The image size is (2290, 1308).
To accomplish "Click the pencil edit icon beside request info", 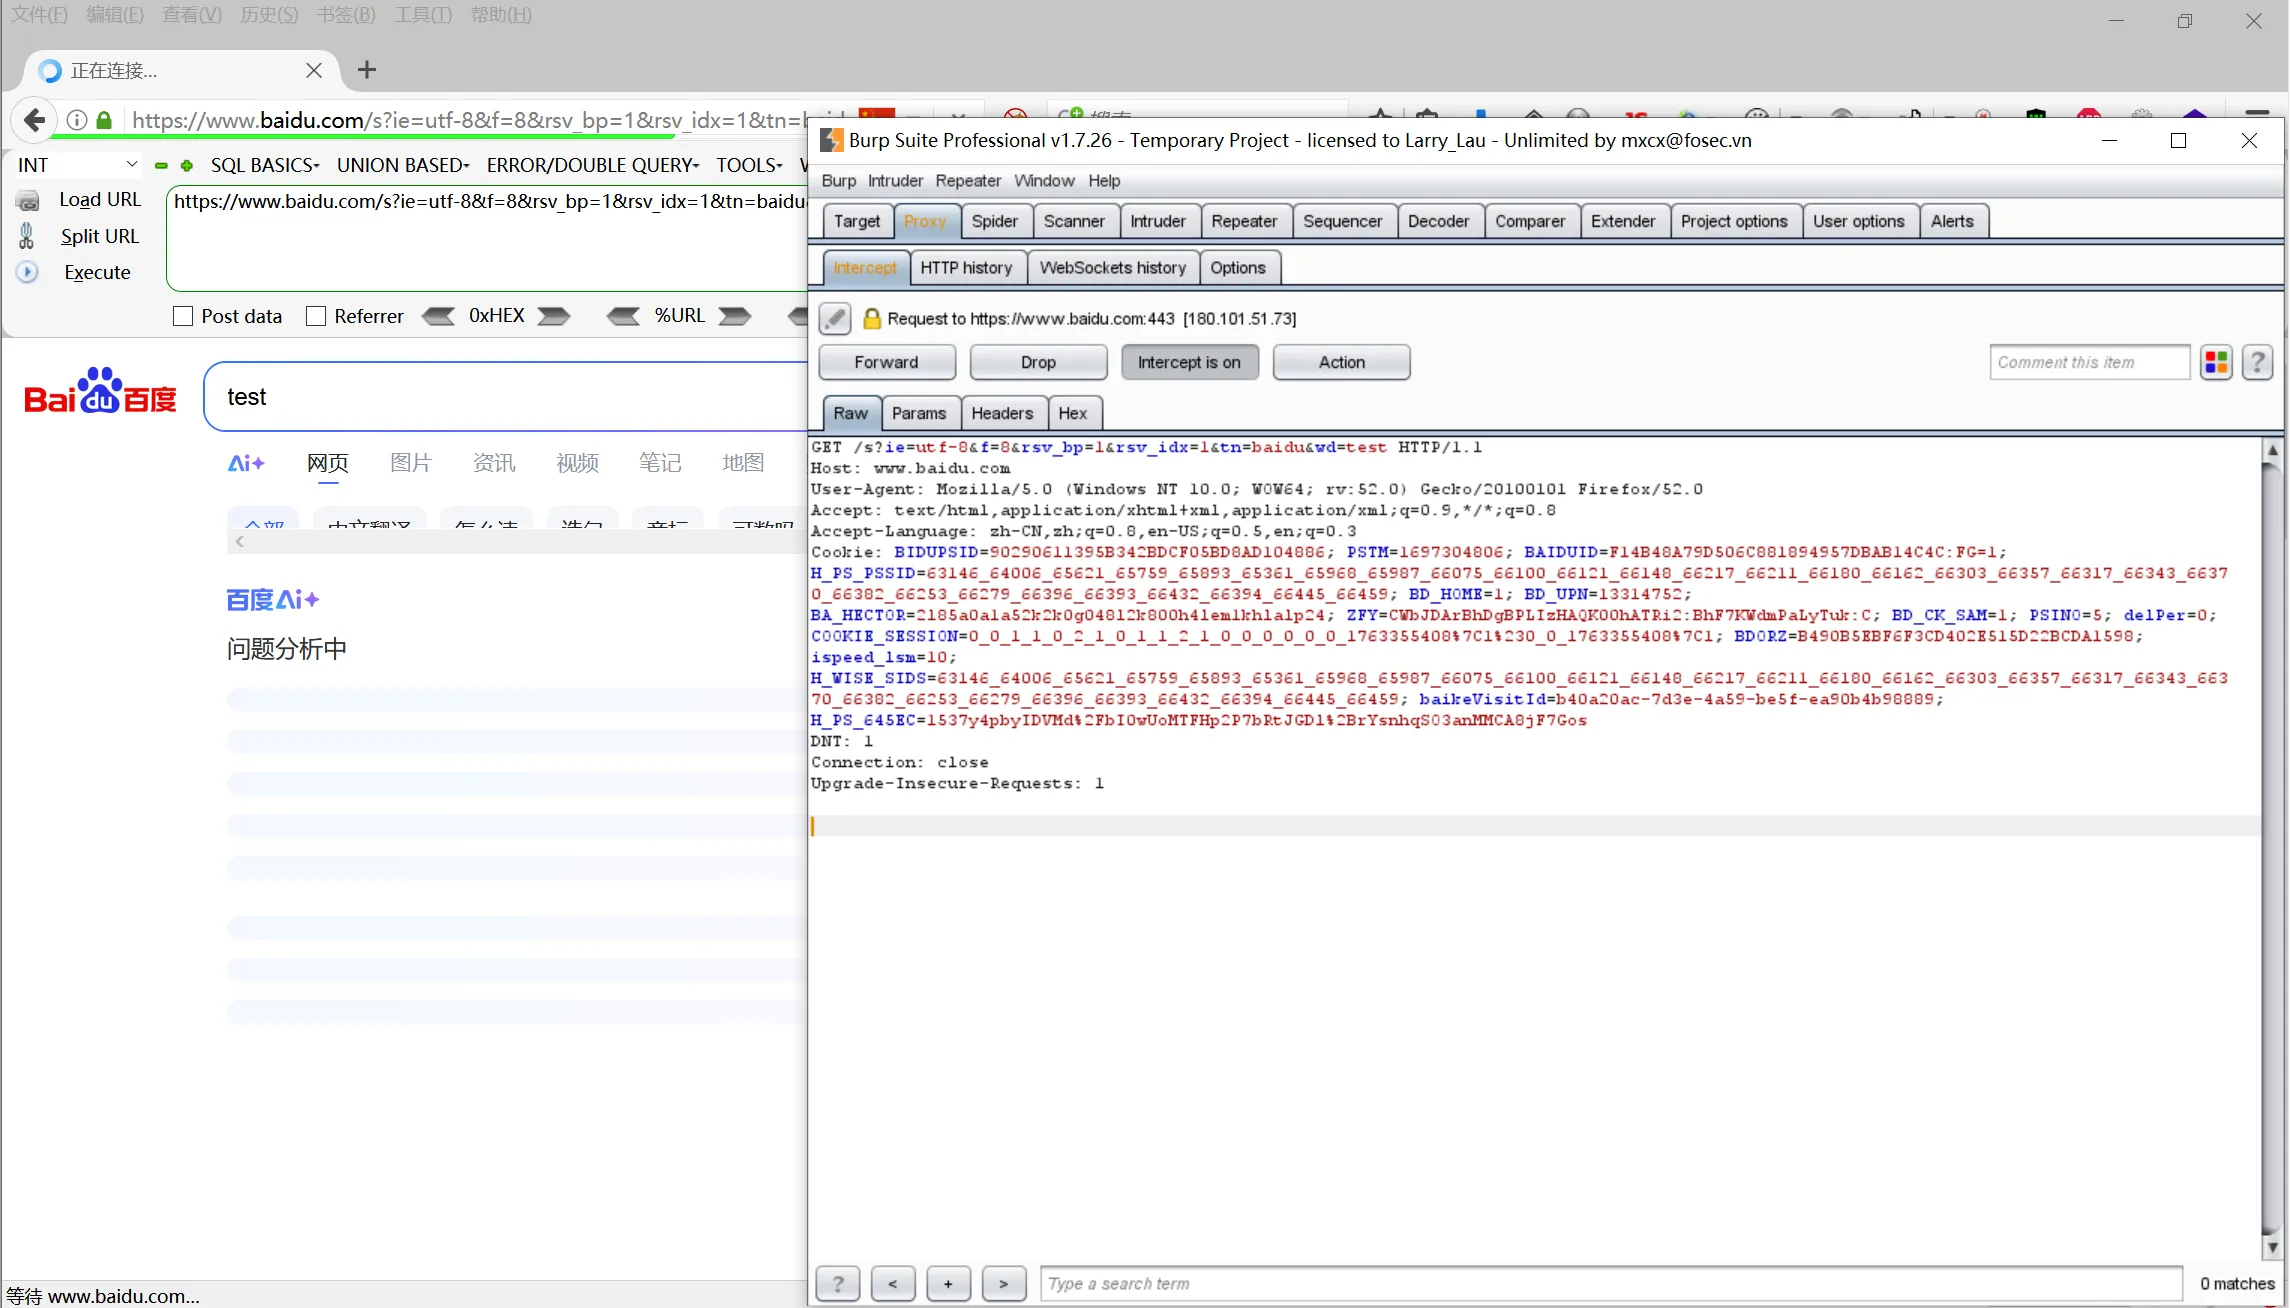I will (835, 319).
